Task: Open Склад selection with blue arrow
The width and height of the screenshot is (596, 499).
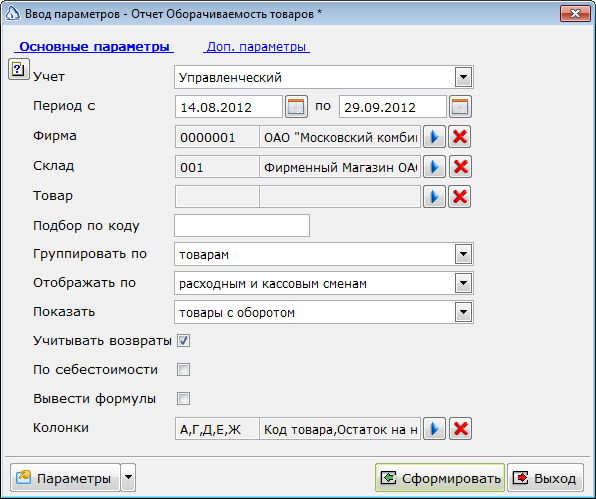Action: (434, 167)
